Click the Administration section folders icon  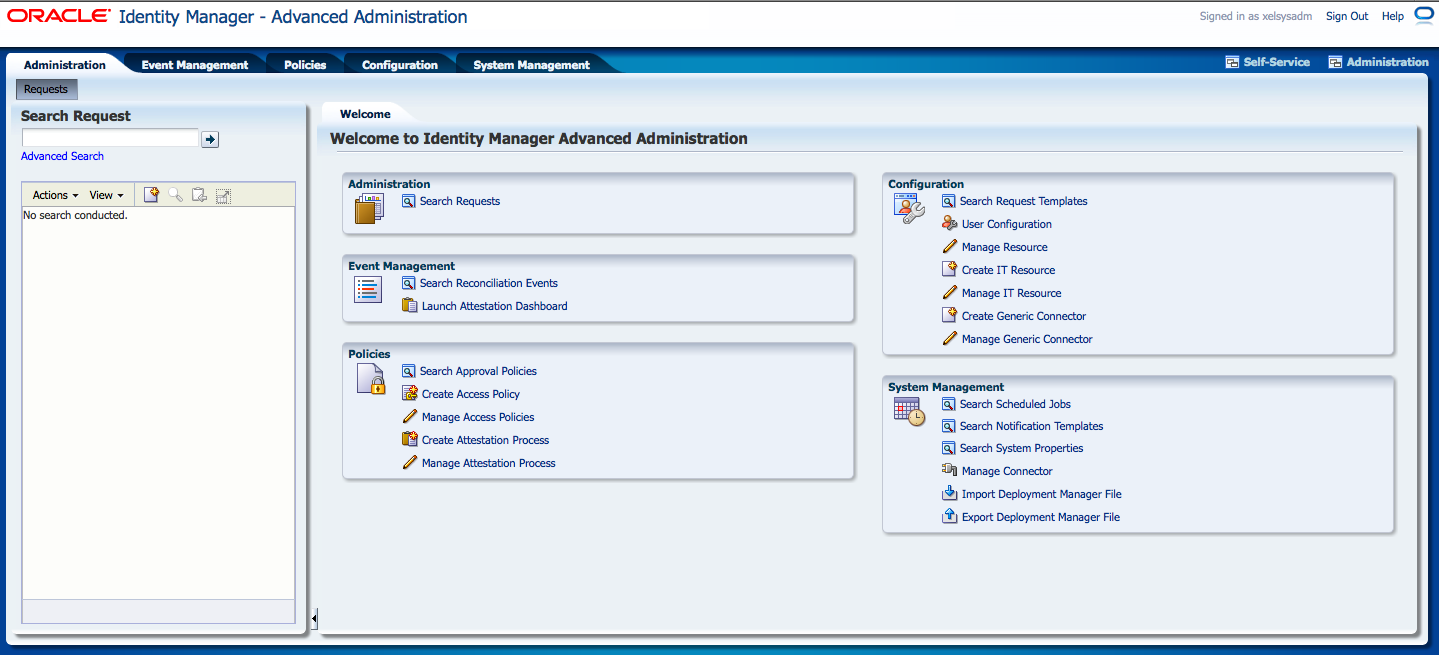coord(369,209)
